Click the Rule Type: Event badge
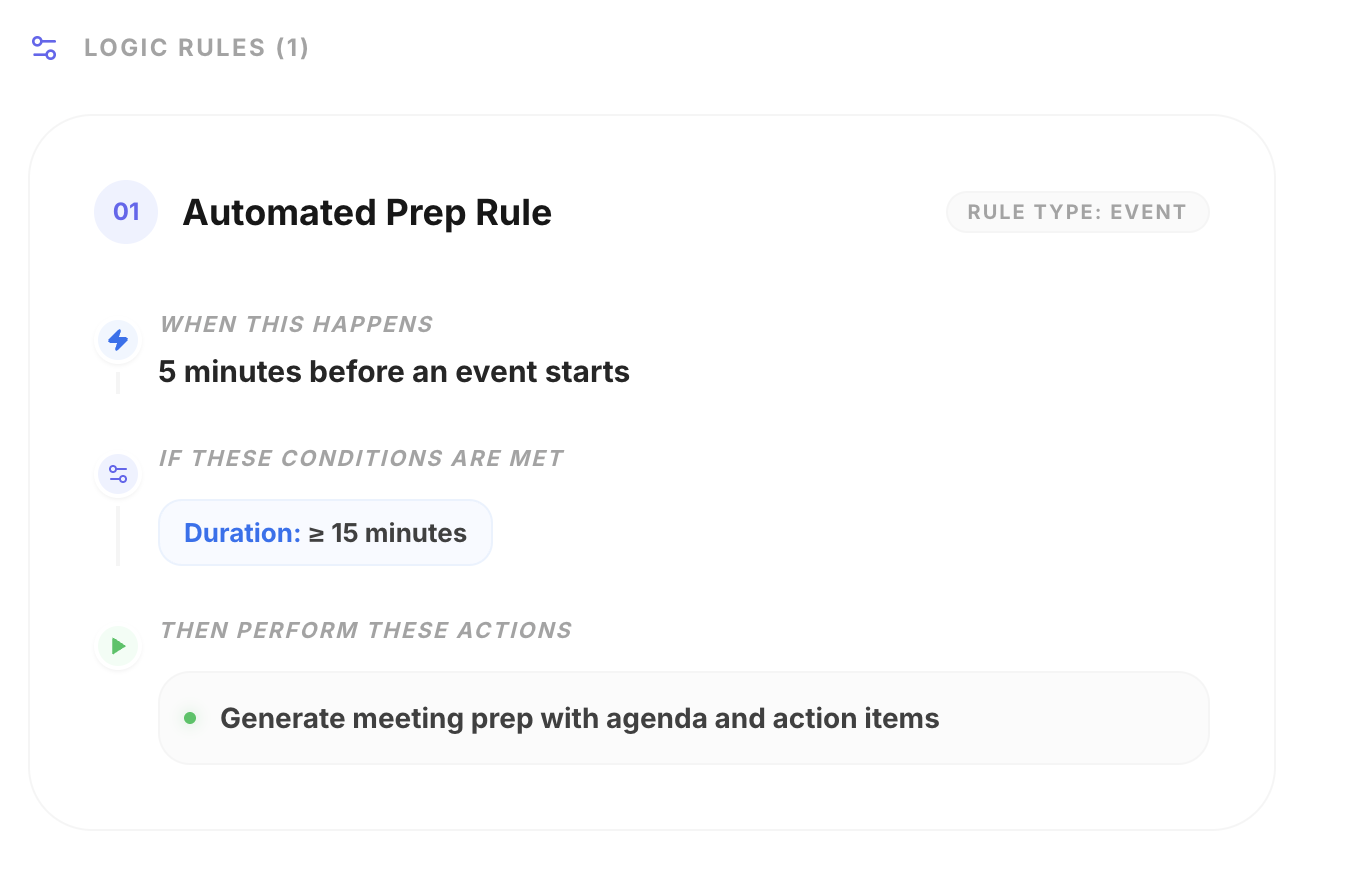 coord(1077,212)
